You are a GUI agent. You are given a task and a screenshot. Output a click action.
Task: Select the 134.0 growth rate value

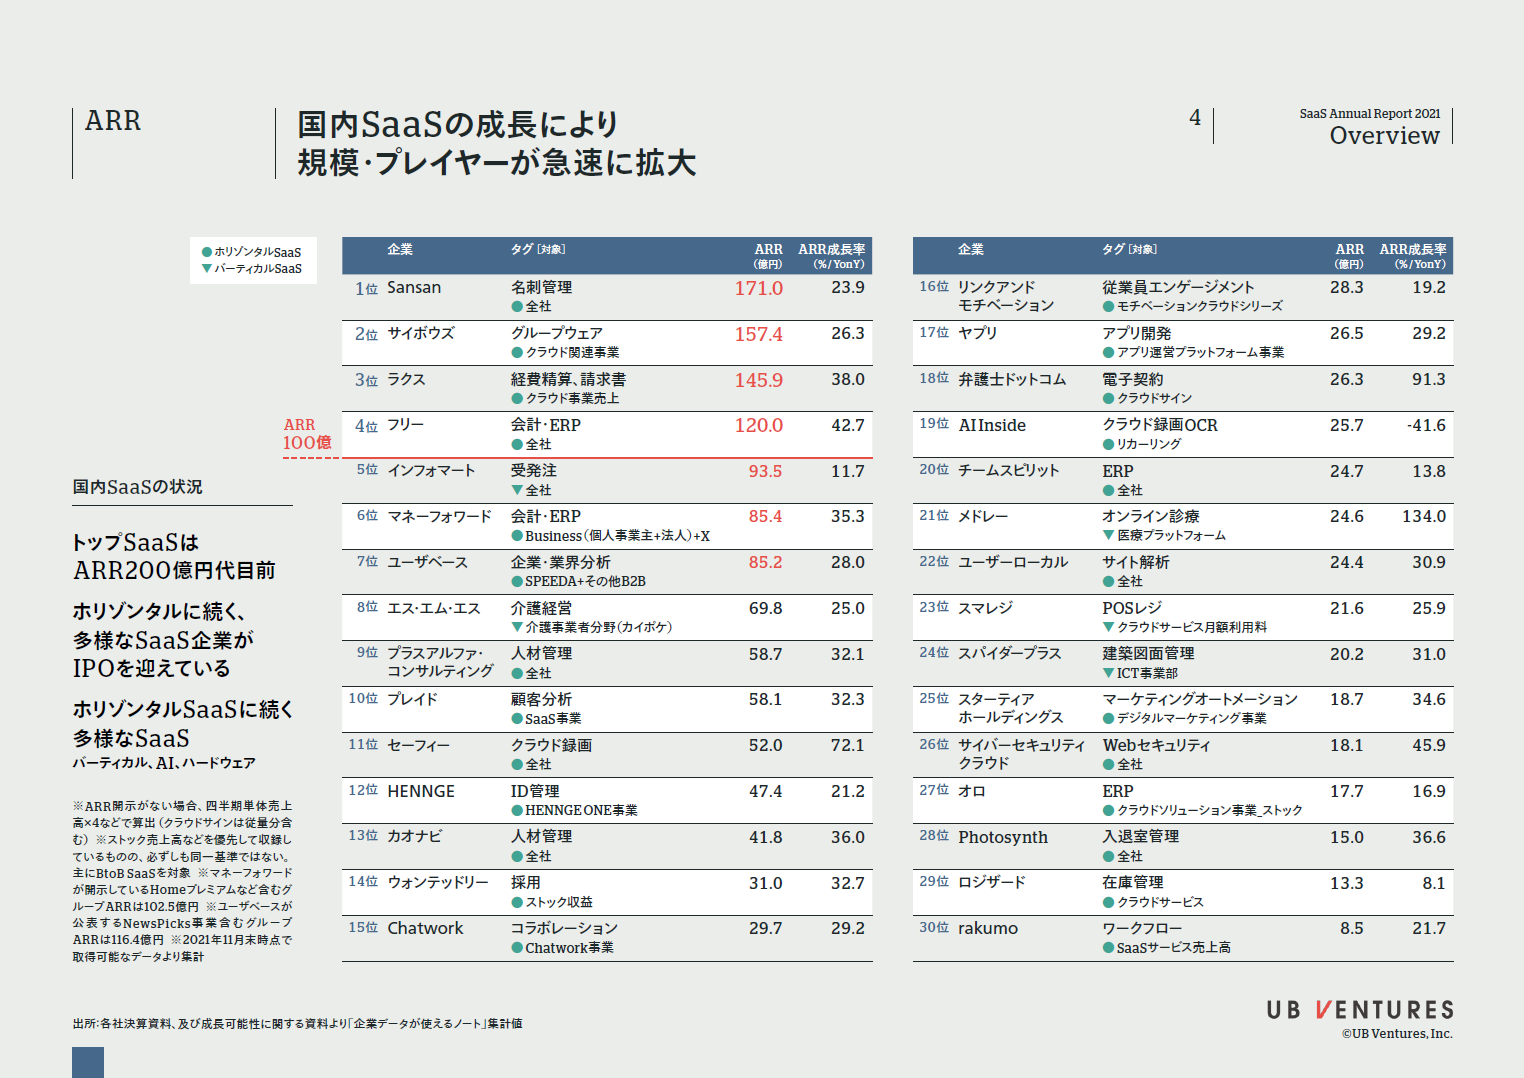(x=1424, y=516)
